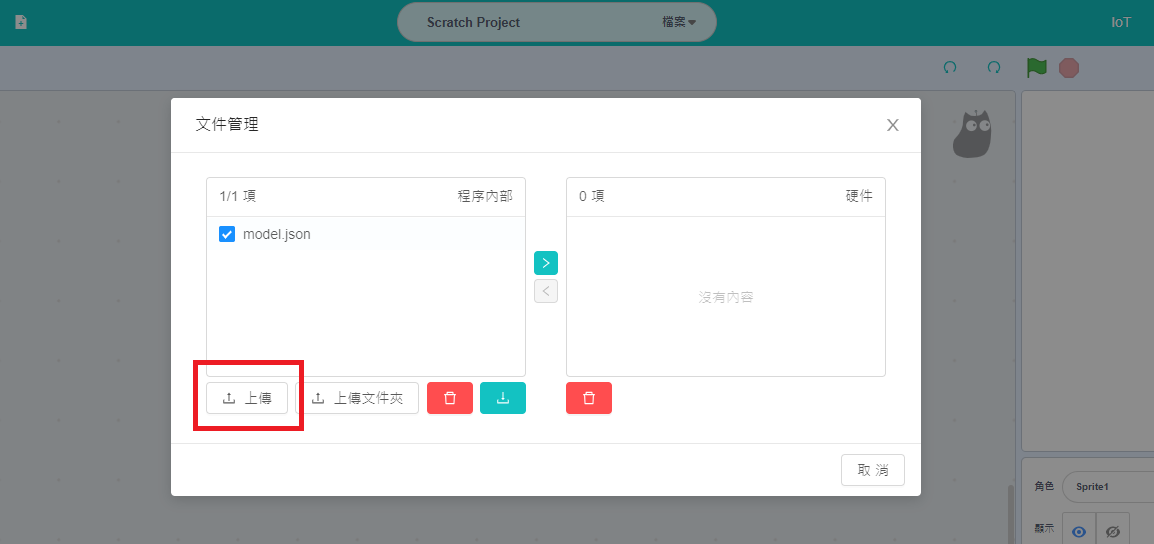Click the new file icon in top bar
This screenshot has height=544, width=1154.
coord(21,22)
